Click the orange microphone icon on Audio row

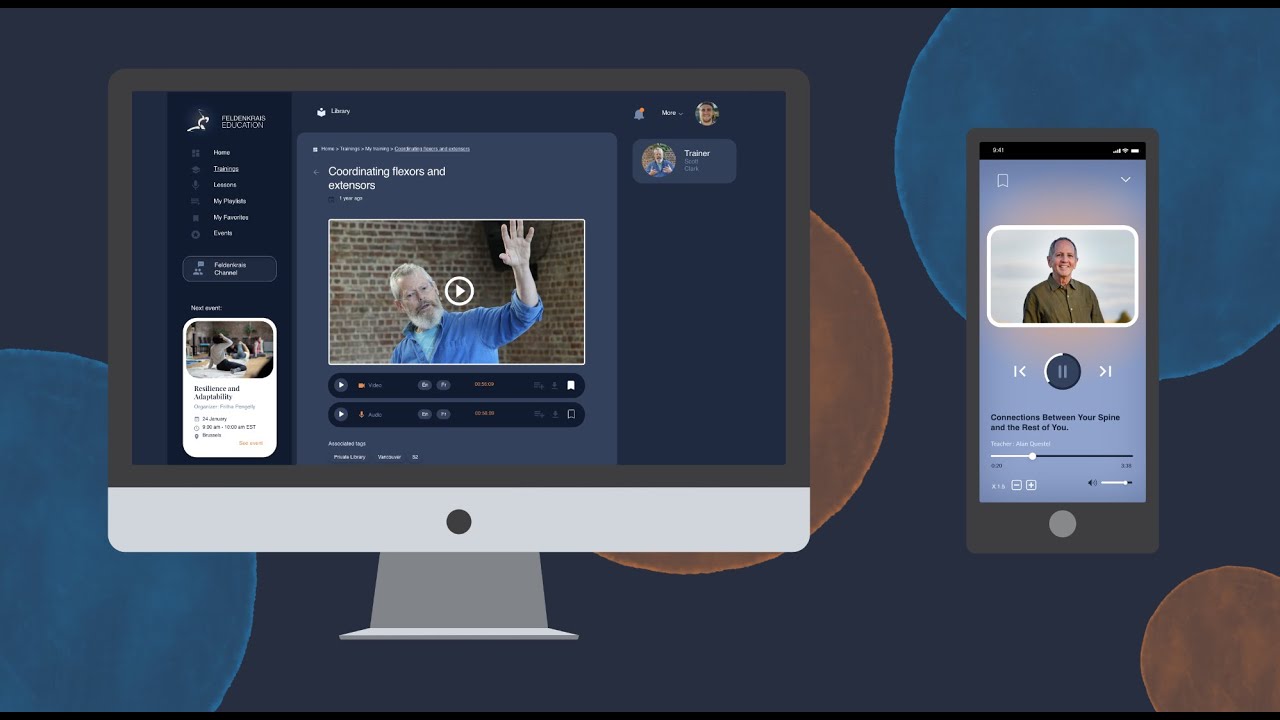coord(362,414)
